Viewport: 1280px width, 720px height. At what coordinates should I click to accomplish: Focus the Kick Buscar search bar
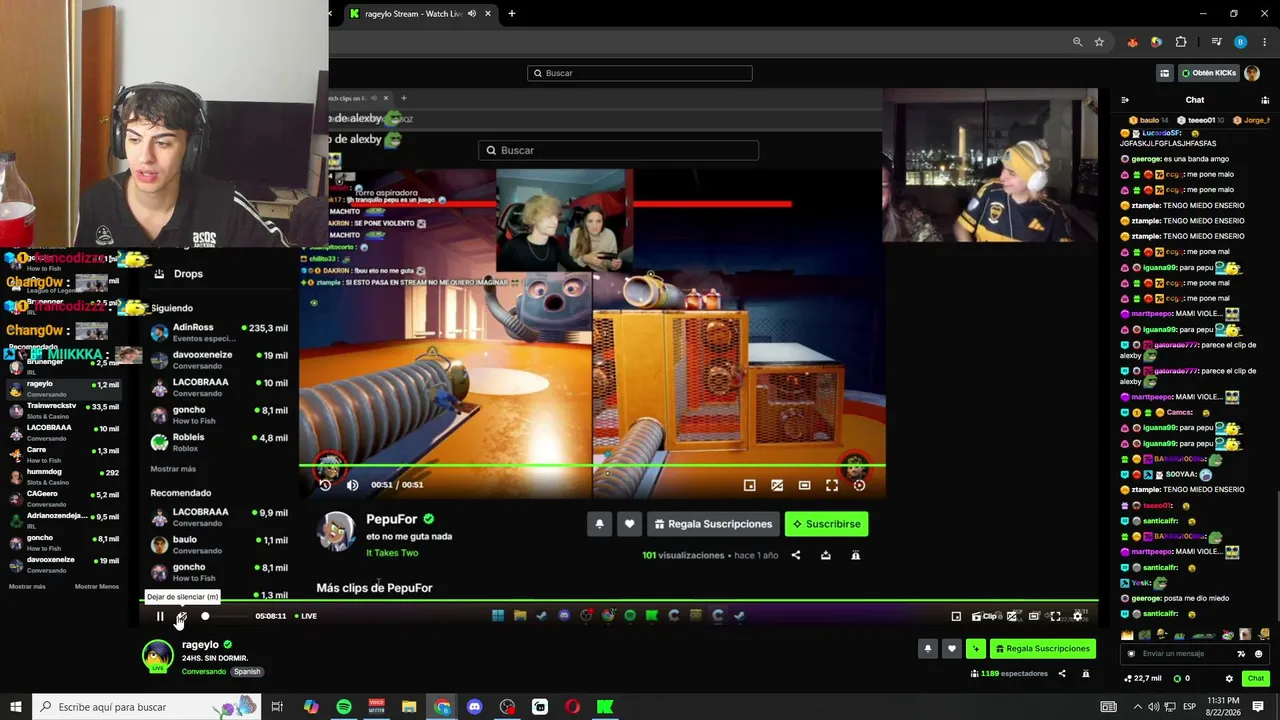pos(640,73)
